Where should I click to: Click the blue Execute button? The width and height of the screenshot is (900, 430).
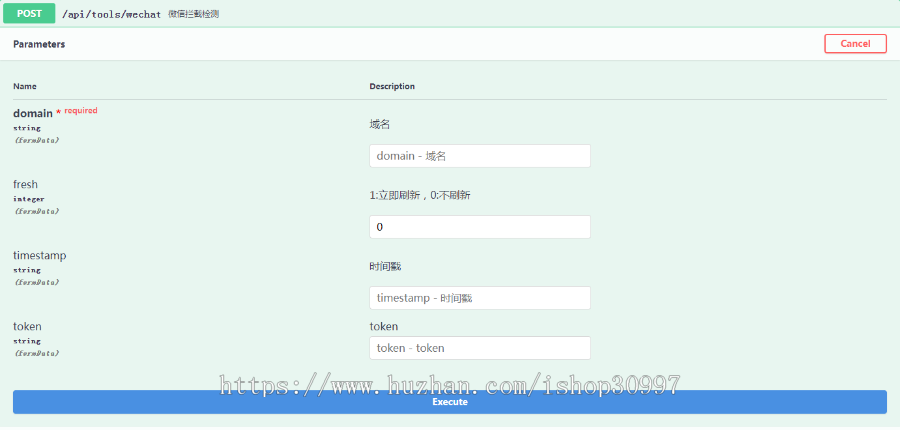point(450,402)
